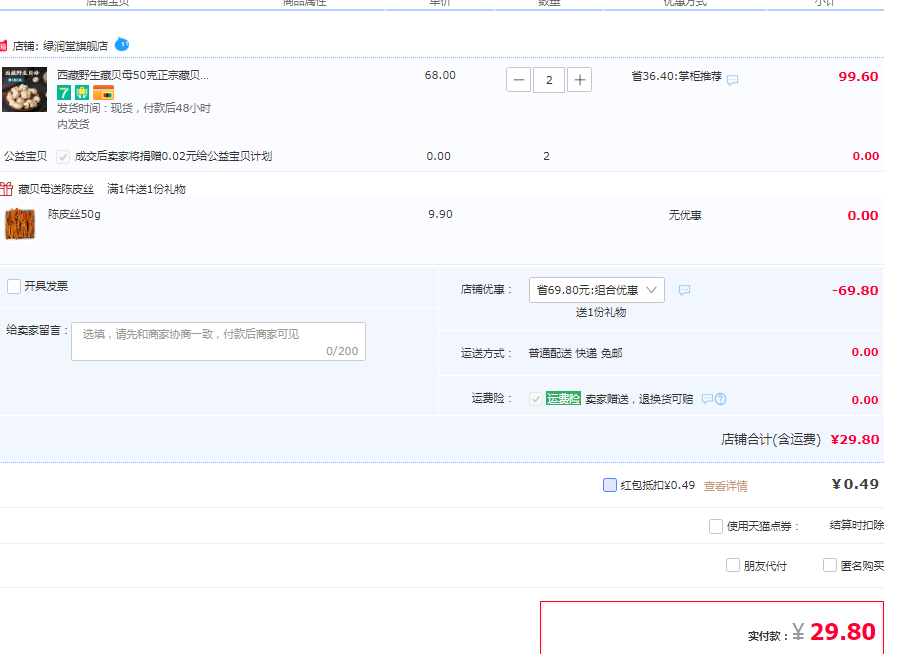Enable the 匿名购买 anonymous purchase checkbox
The image size is (903, 654).
point(830,565)
